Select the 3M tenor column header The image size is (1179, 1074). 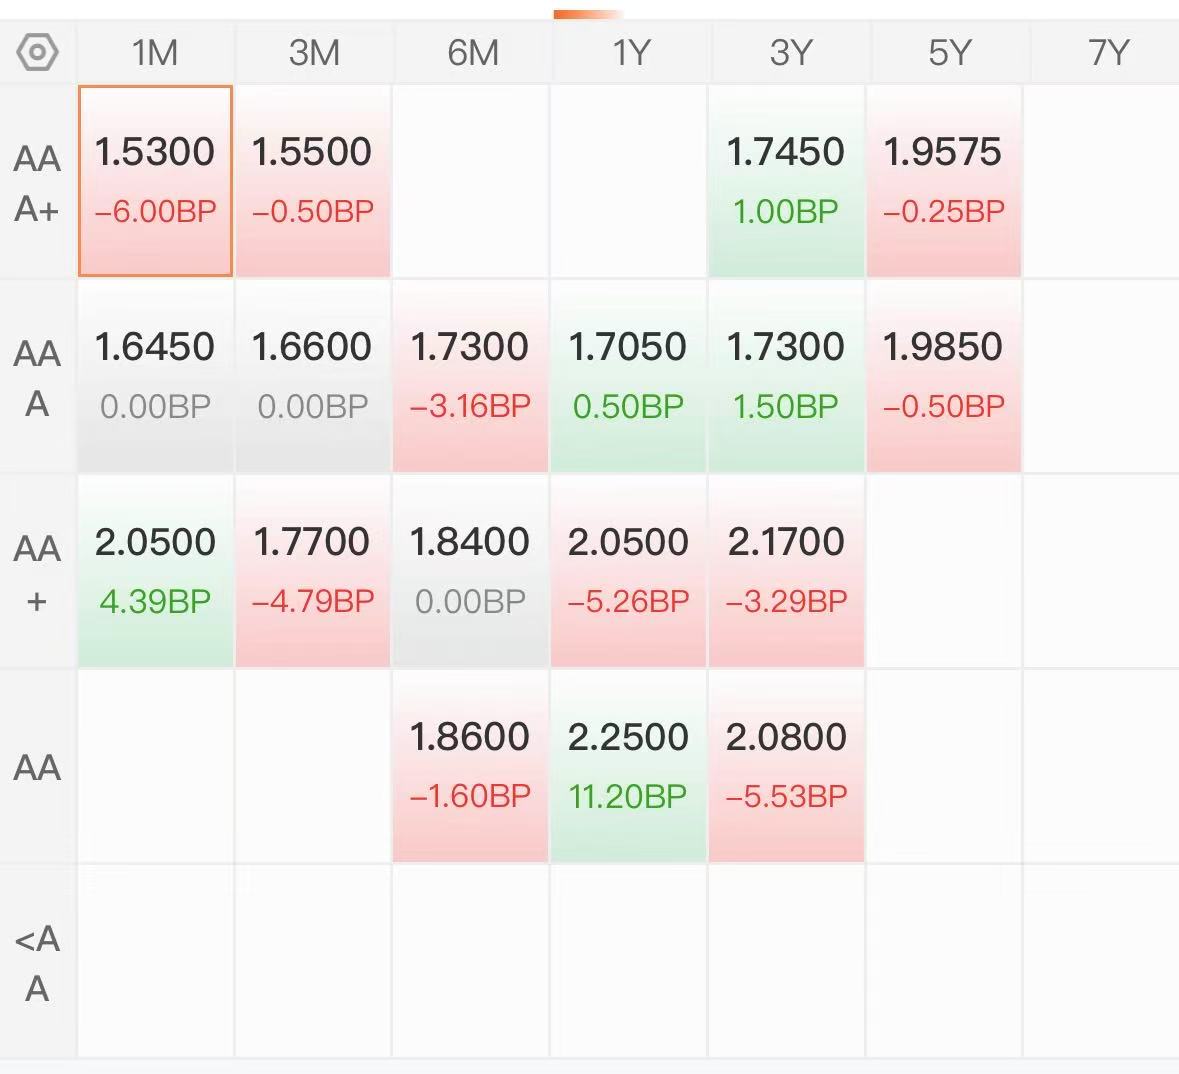[x=314, y=53]
